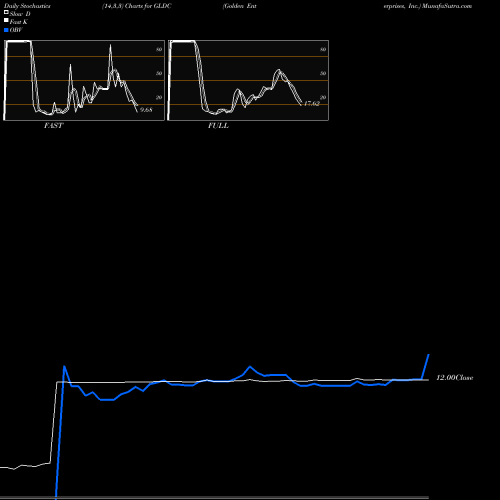Click the 80 level label in FAST chart

point(159,49)
